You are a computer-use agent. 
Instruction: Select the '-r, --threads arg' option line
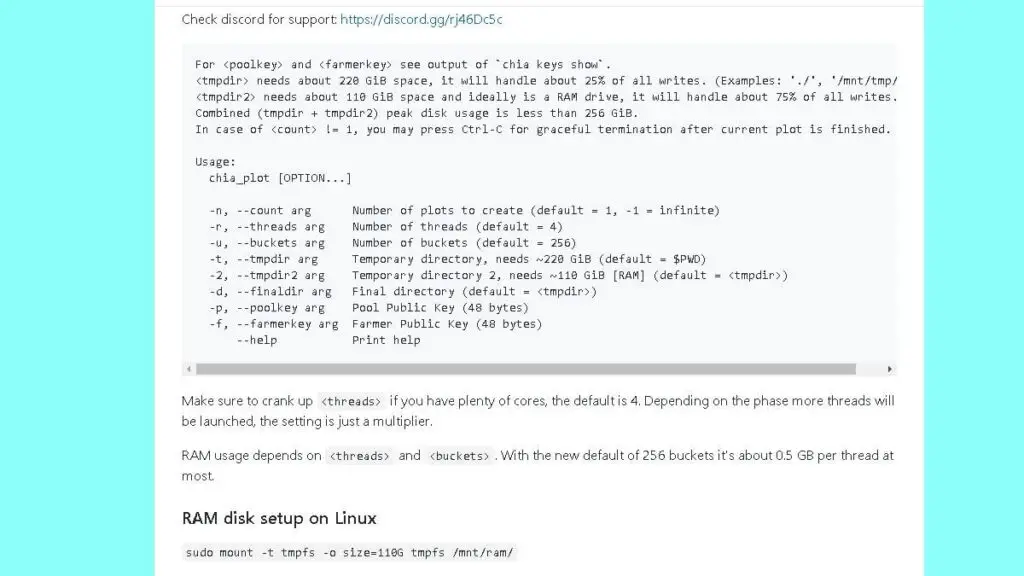coord(400,227)
